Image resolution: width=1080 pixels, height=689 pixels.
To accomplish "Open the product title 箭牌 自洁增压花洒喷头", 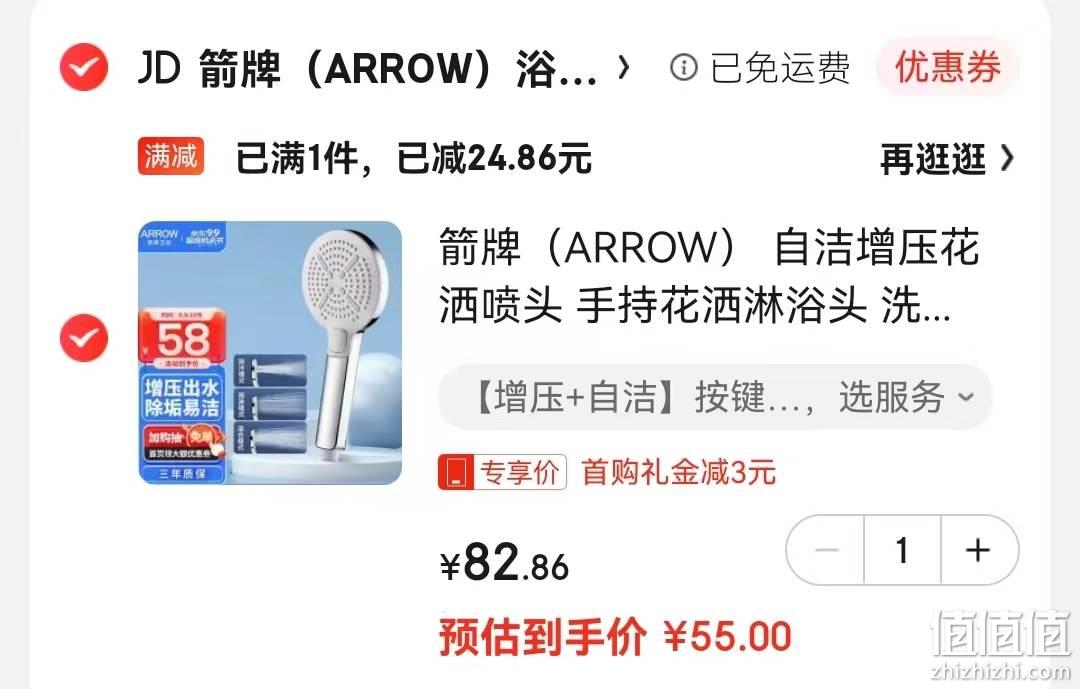I will coord(709,276).
